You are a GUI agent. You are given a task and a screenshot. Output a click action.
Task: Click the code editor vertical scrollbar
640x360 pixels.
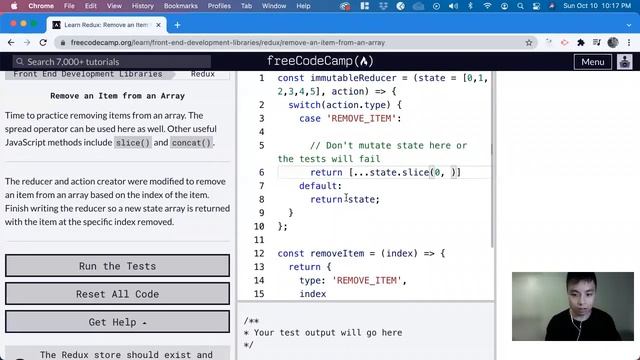492,159
